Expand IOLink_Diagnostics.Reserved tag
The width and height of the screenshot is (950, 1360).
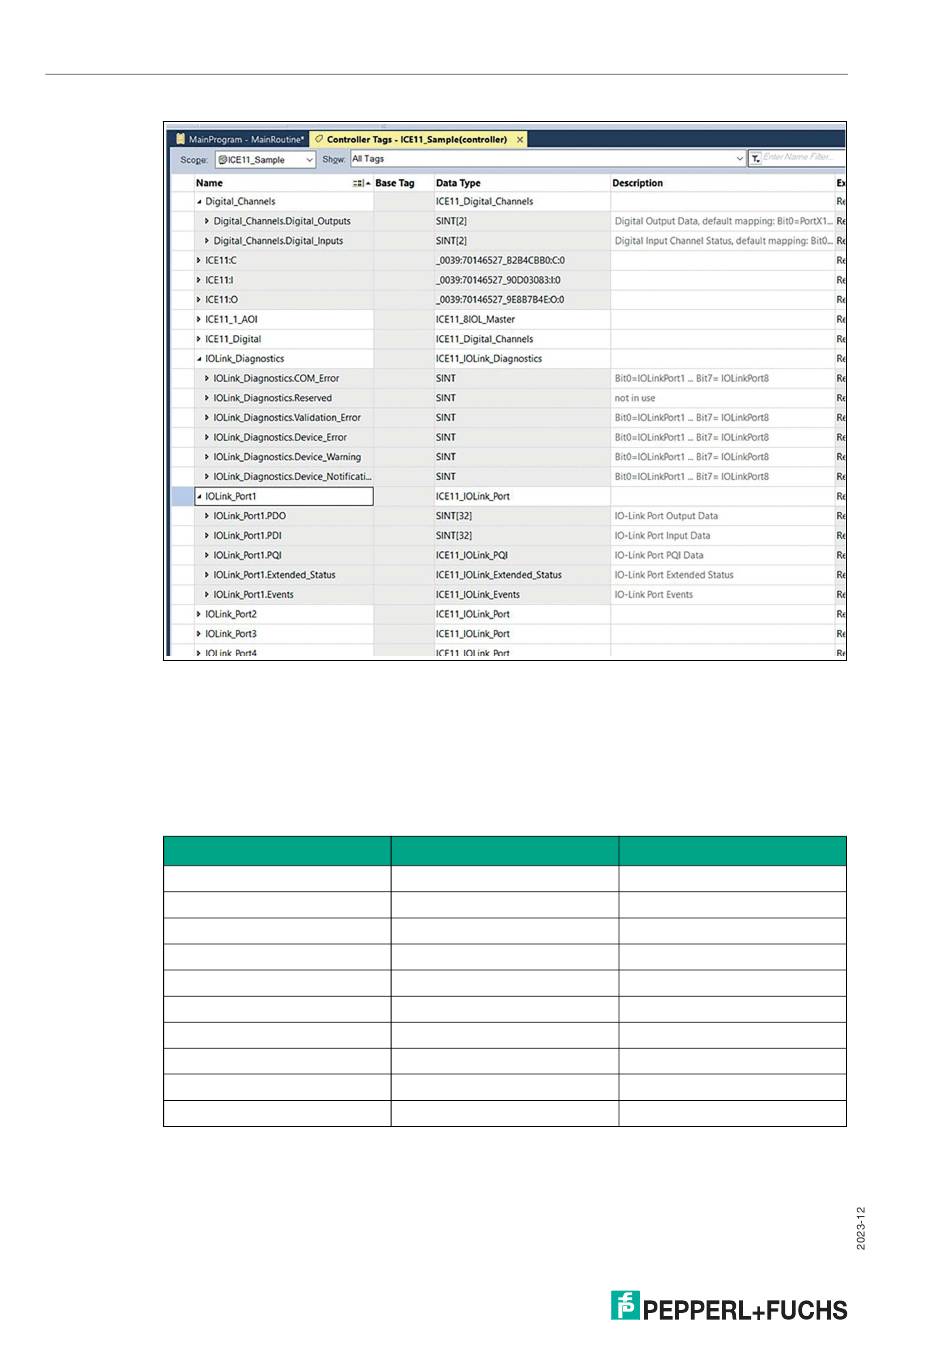coord(207,398)
